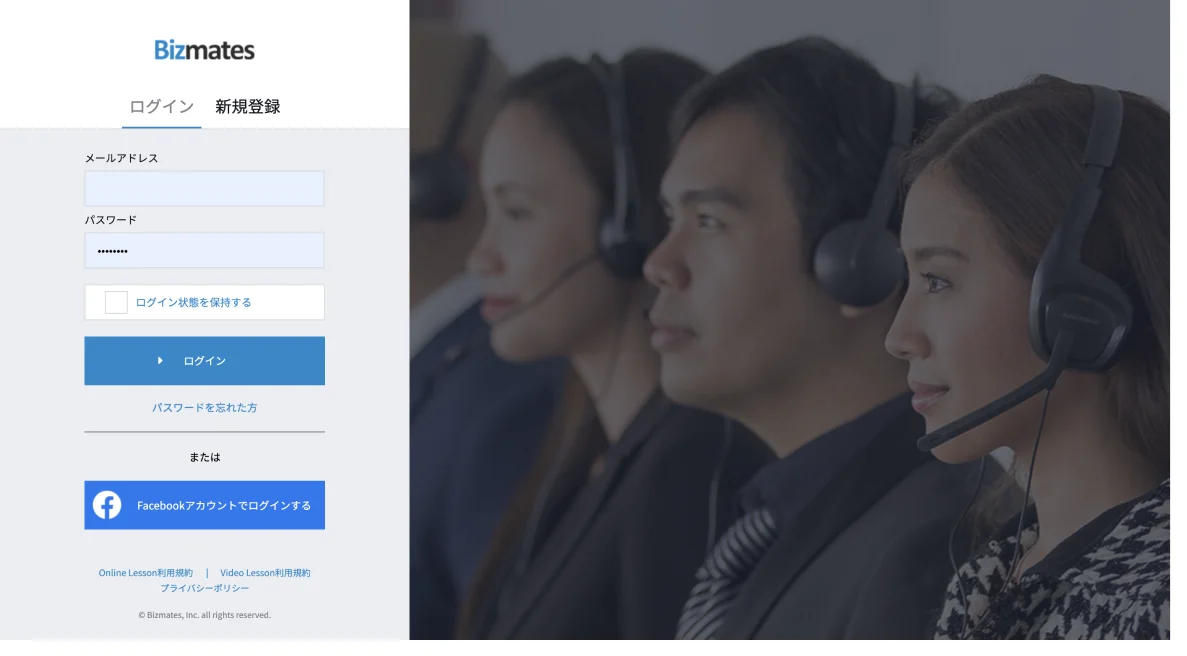Focus the メールアドレス input field

[x=204, y=188]
